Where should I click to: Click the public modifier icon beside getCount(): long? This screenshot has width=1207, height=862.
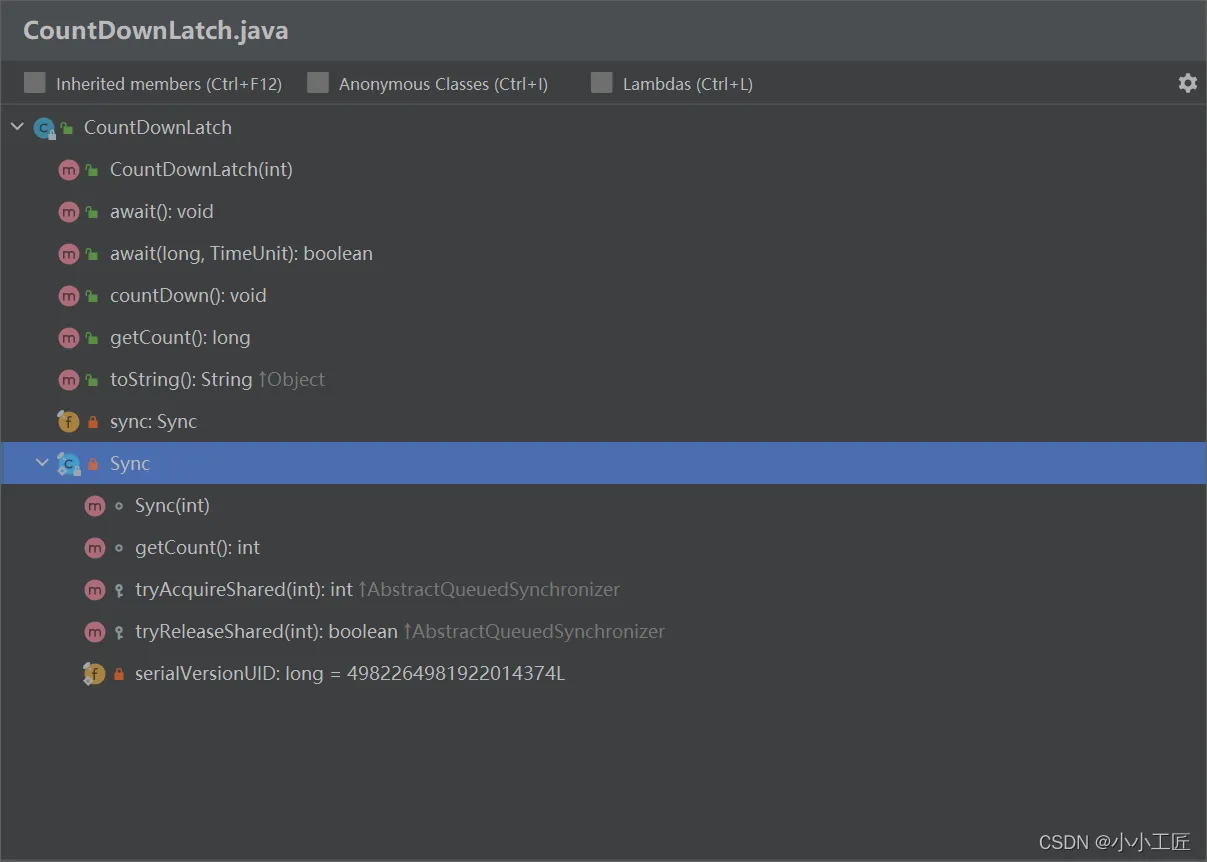point(92,338)
